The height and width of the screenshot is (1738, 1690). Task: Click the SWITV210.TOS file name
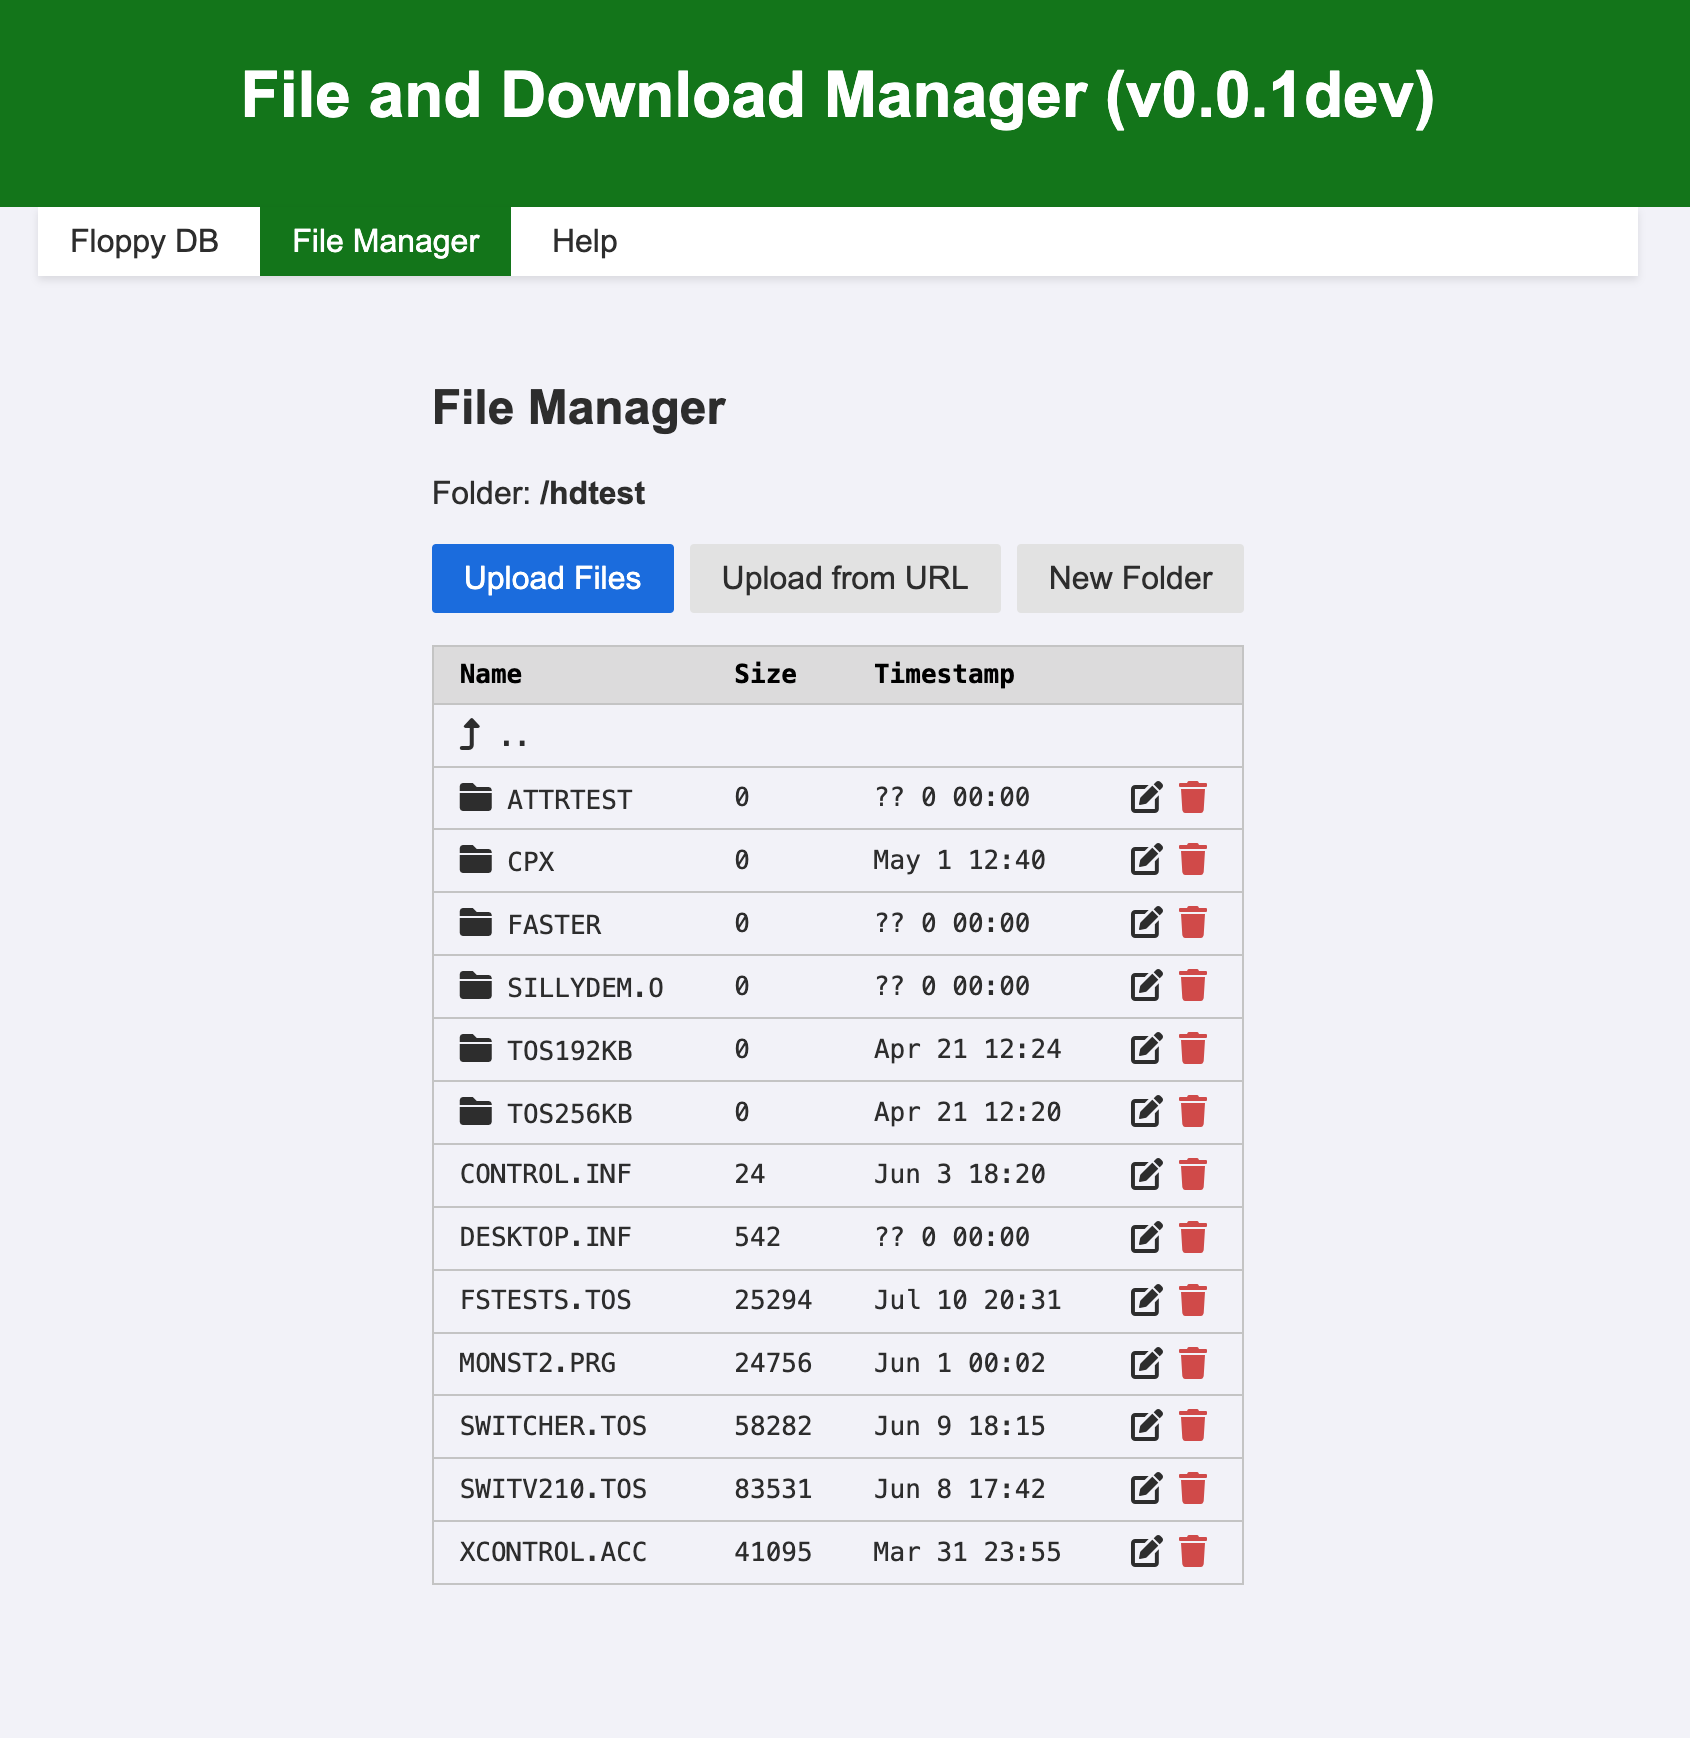pos(553,1489)
